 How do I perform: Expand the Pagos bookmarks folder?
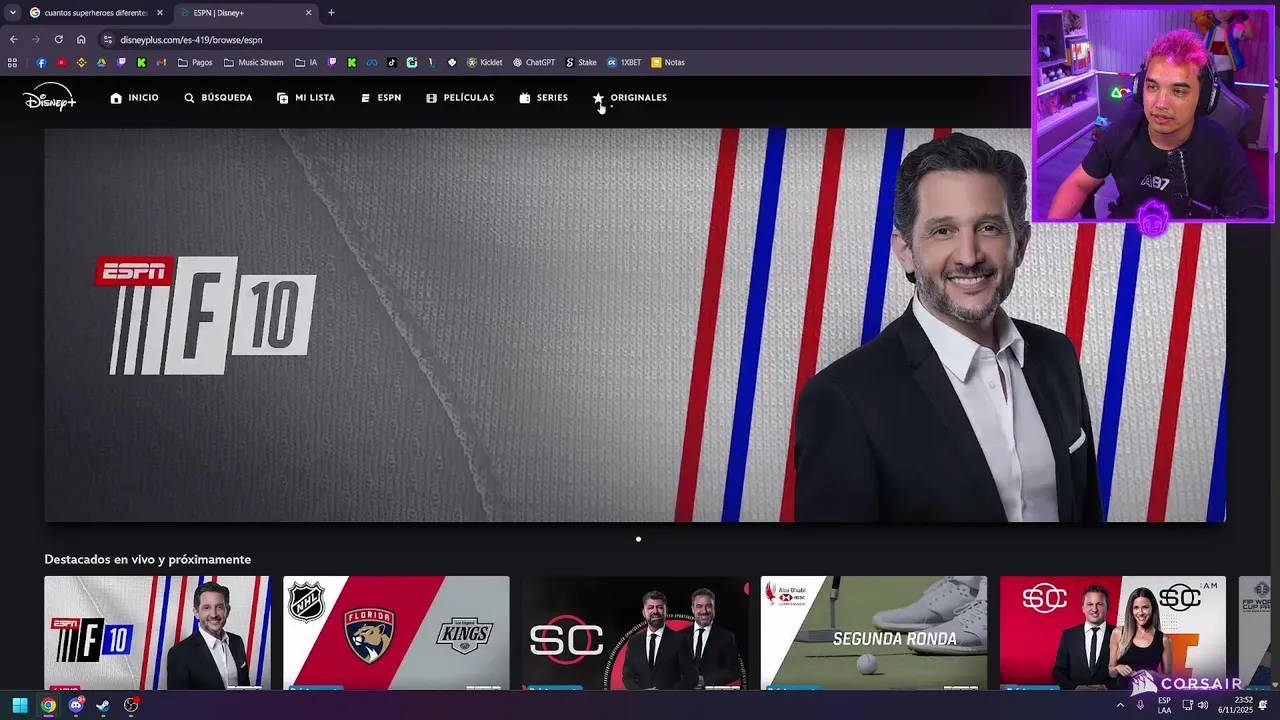click(x=195, y=62)
